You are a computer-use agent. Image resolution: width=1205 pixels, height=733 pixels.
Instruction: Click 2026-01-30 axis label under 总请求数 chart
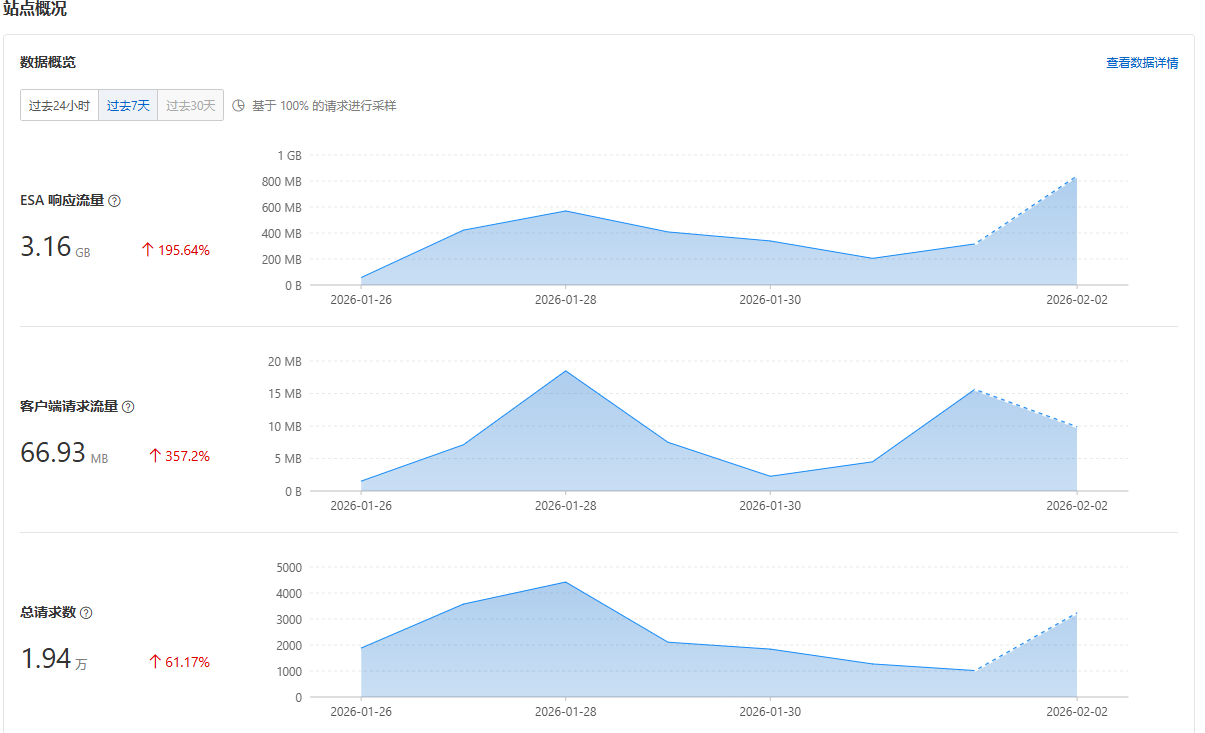click(770, 711)
